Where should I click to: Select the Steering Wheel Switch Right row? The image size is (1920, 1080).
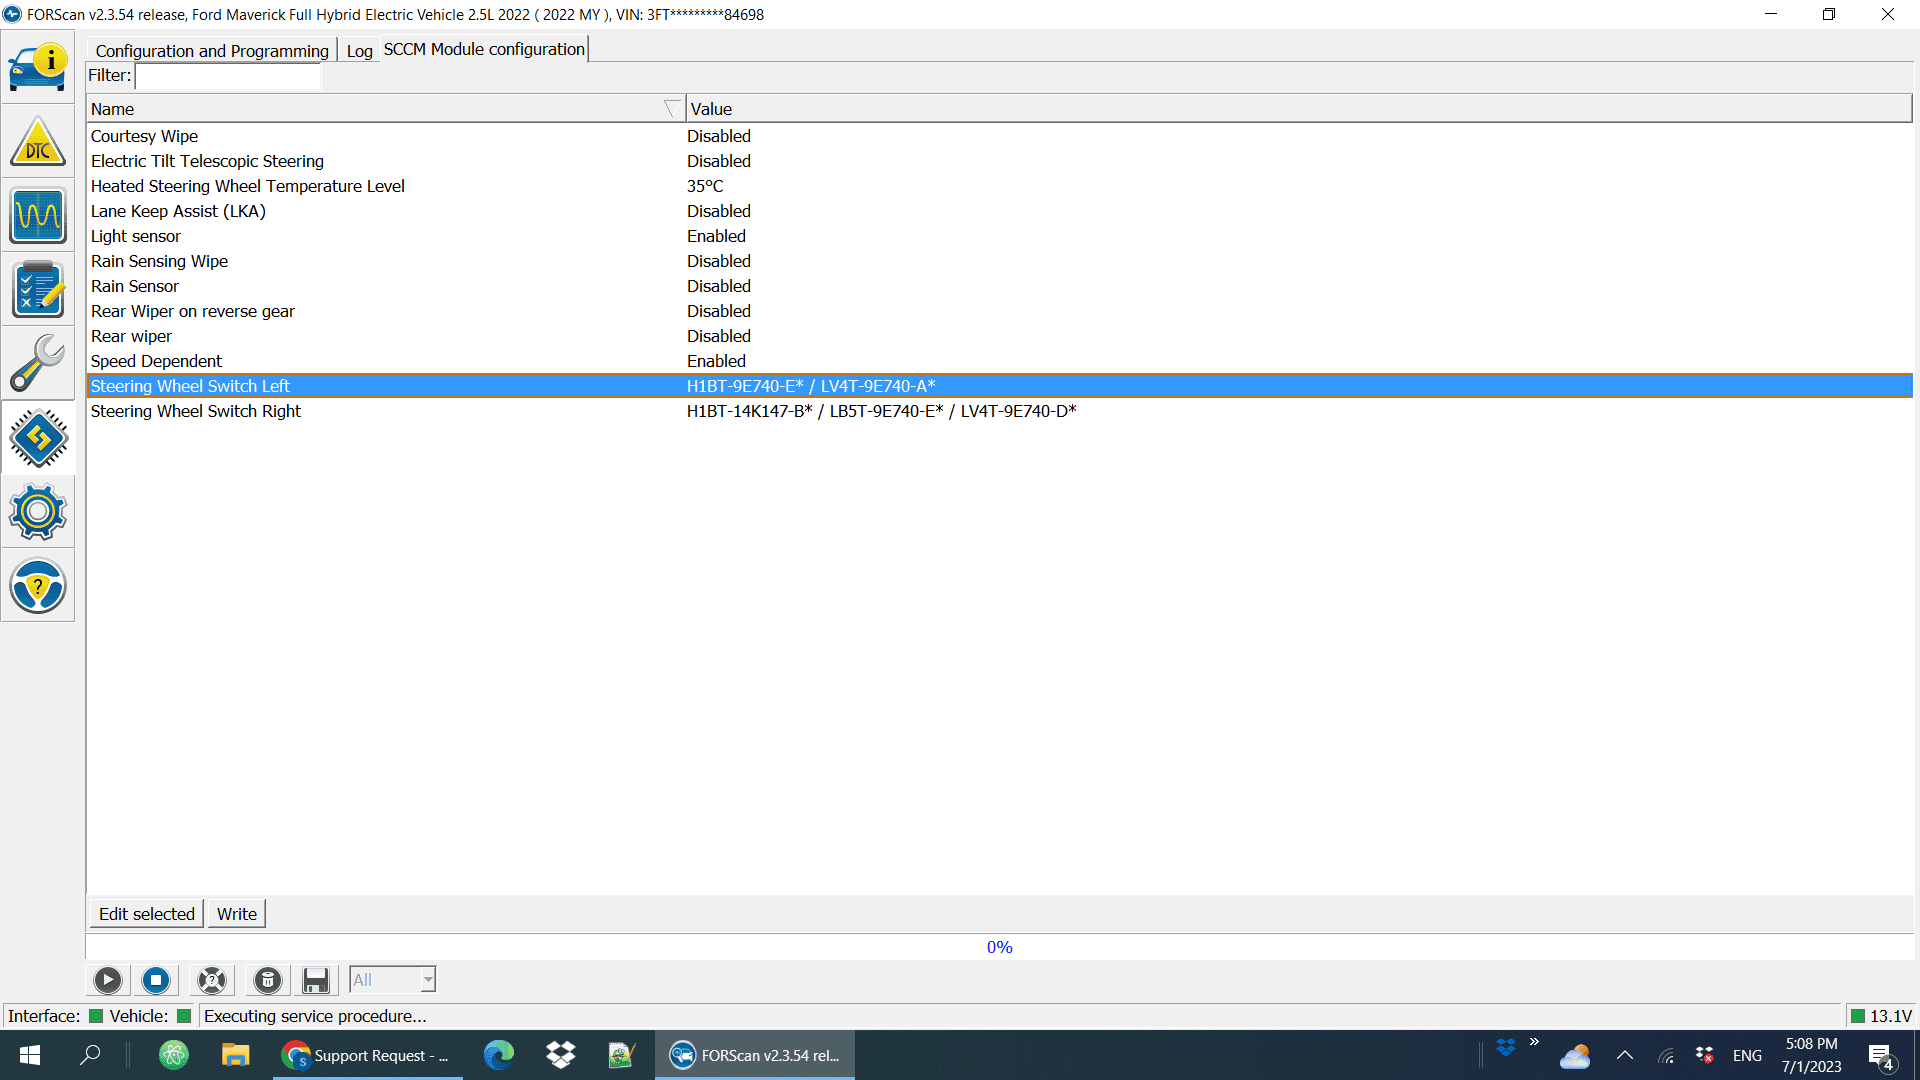[1000, 411]
